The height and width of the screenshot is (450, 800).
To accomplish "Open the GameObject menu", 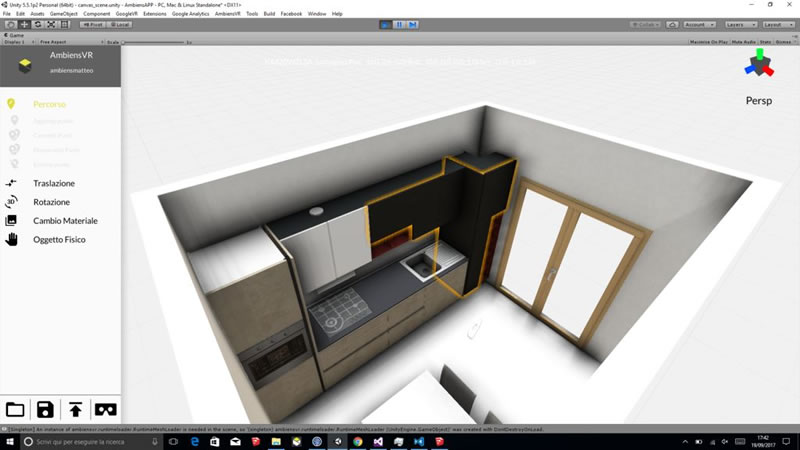I will pyautogui.click(x=63, y=14).
